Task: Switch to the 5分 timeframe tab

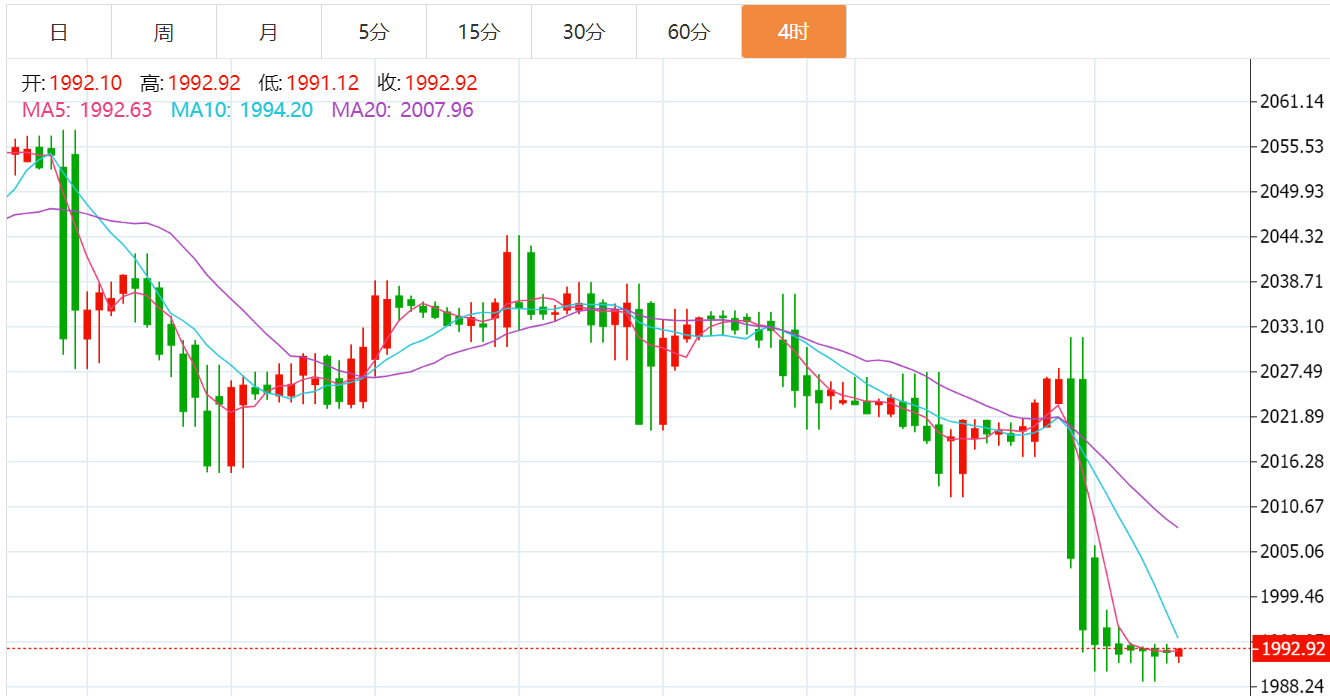Action: pyautogui.click(x=374, y=32)
